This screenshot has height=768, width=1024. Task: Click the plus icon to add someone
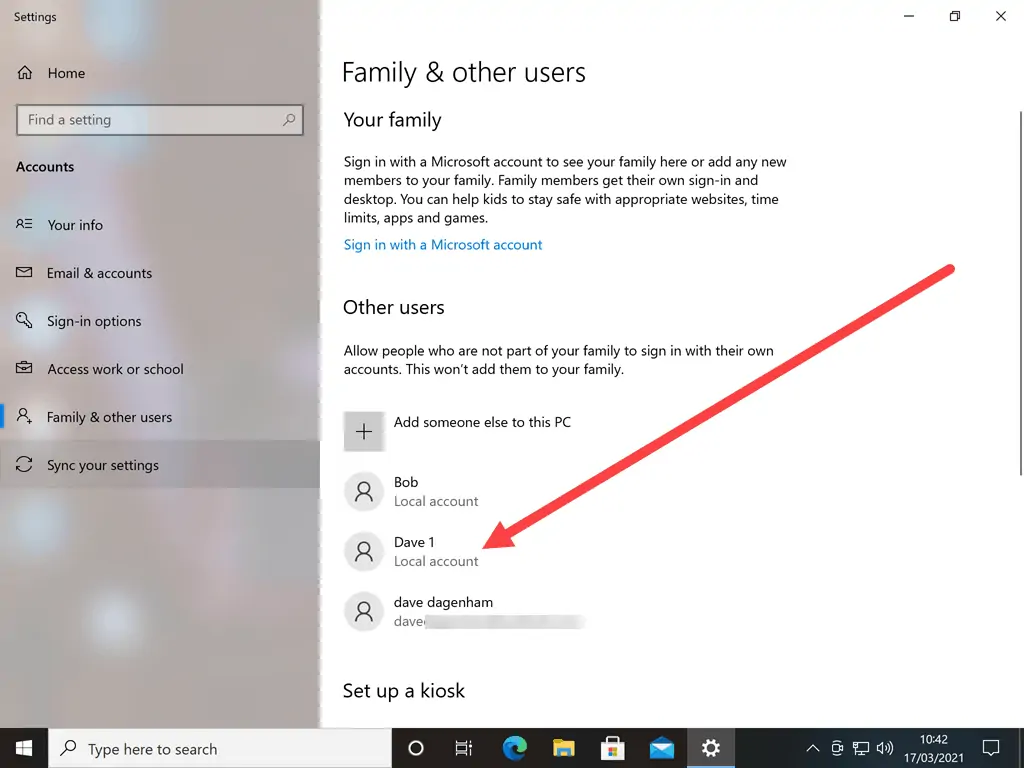click(364, 432)
